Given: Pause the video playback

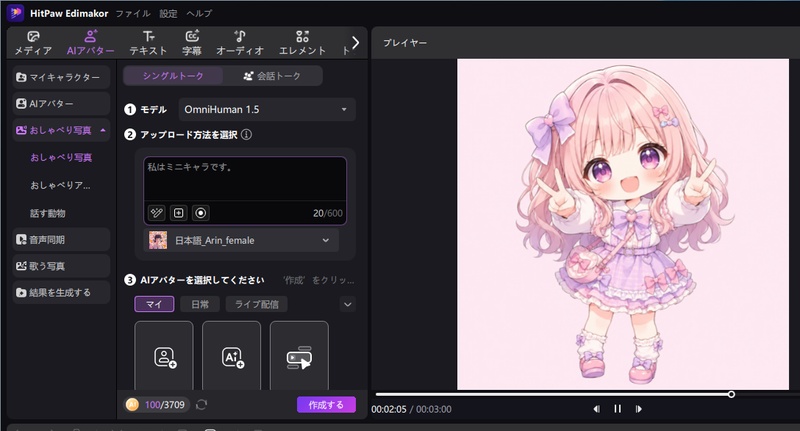Looking at the screenshot, I should [x=617, y=409].
